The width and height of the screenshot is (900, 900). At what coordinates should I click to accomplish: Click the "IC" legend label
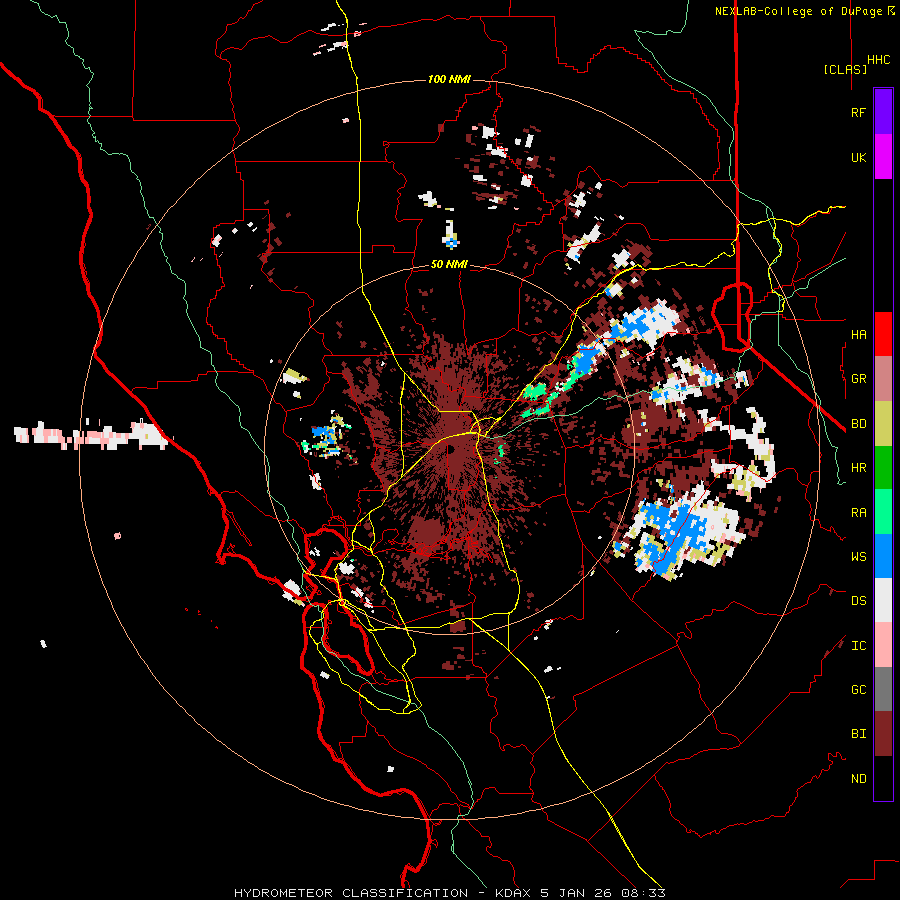(858, 646)
